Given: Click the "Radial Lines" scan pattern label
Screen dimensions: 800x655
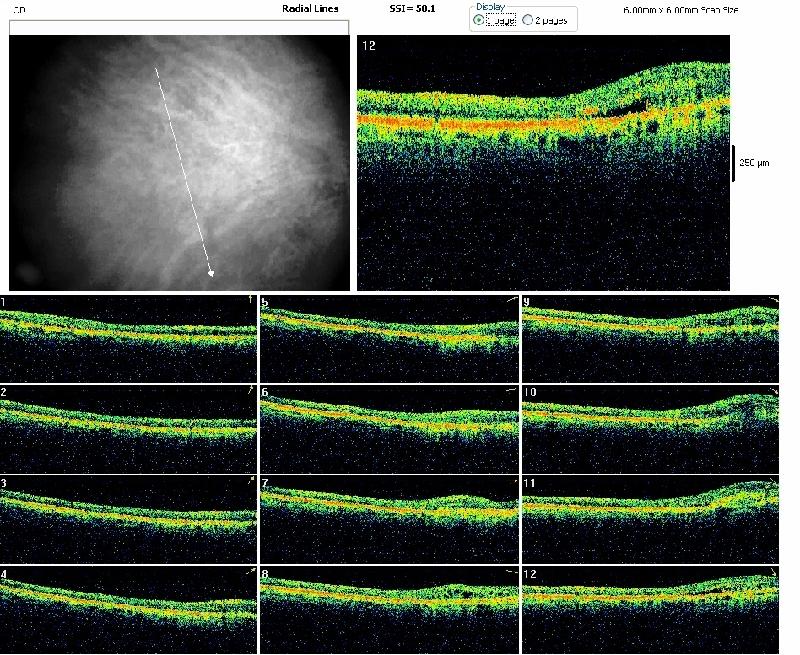Looking at the screenshot, I should [x=310, y=8].
